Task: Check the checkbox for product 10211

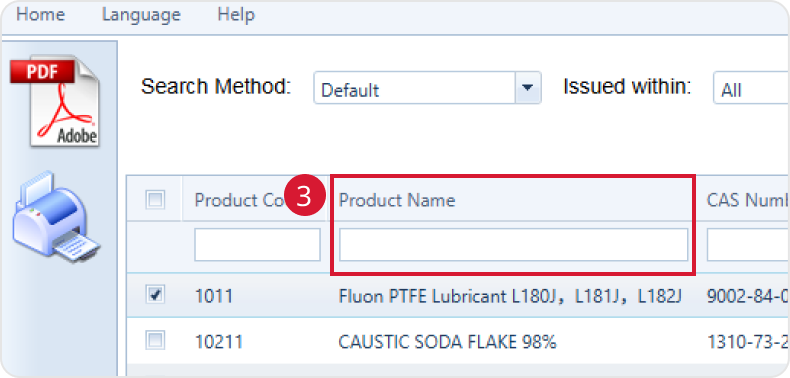Action: tap(155, 342)
